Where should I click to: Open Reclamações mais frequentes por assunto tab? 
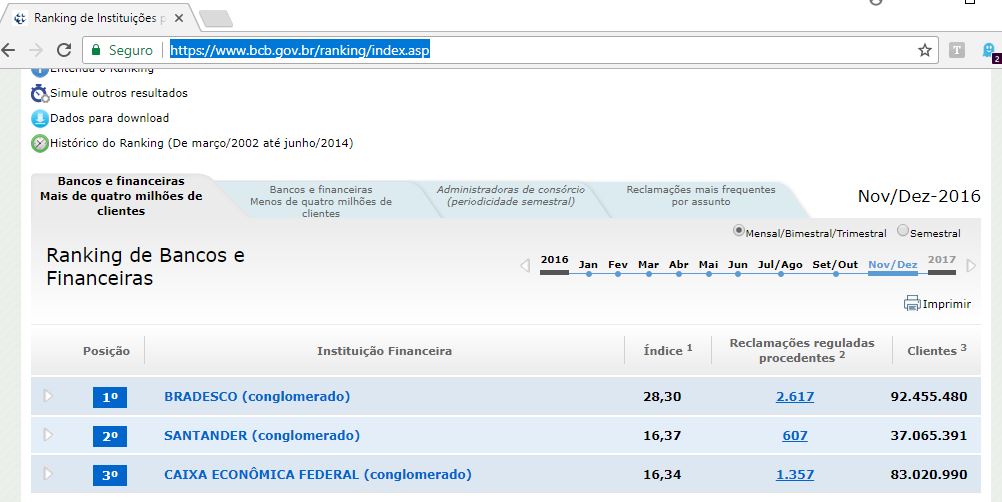[x=700, y=195]
